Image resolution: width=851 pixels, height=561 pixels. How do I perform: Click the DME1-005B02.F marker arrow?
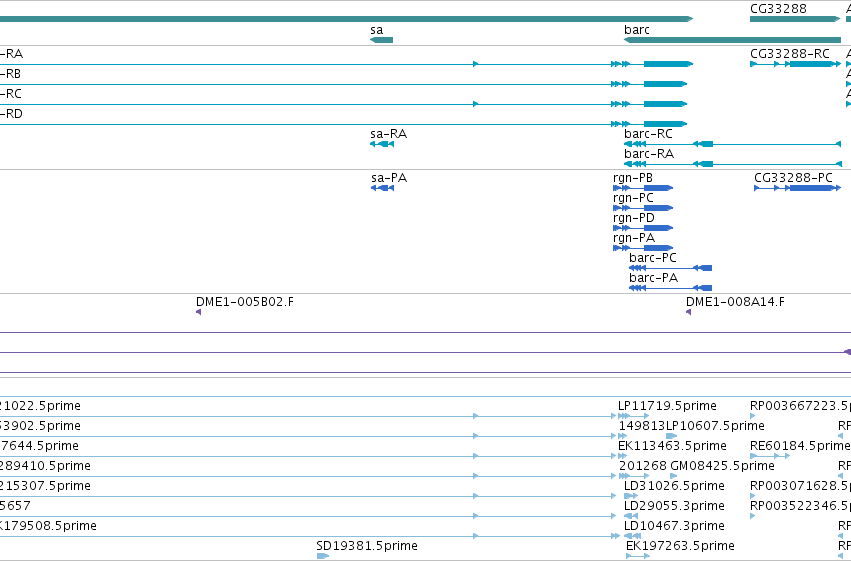pos(199,312)
